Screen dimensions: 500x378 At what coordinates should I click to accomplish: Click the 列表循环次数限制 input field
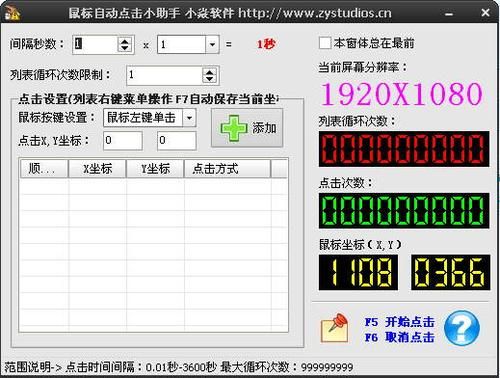pyautogui.click(x=165, y=75)
